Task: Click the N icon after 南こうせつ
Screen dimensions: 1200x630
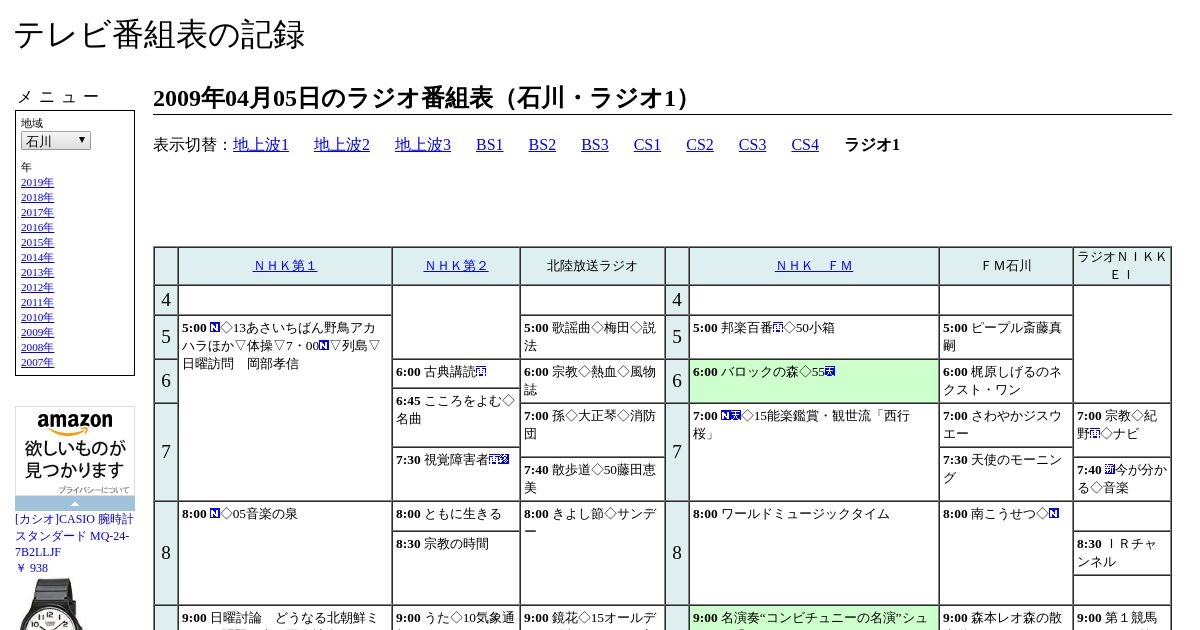Action: click(1054, 514)
